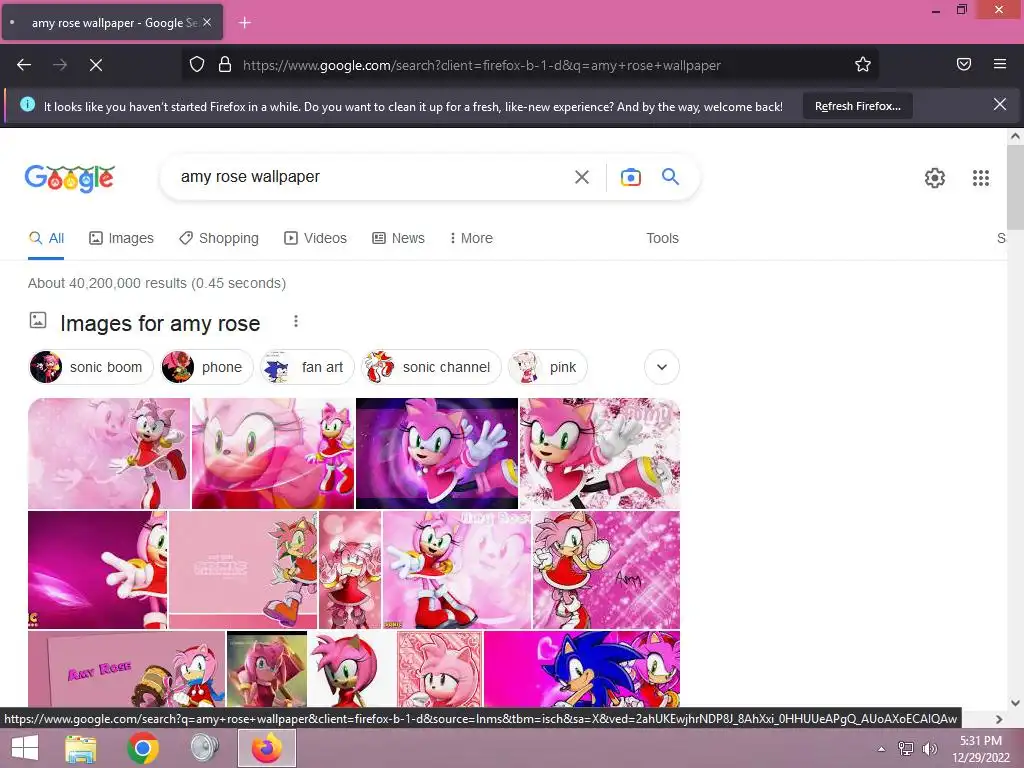The height and width of the screenshot is (768, 1024).
Task: Open the search Tools options
Action: (662, 238)
